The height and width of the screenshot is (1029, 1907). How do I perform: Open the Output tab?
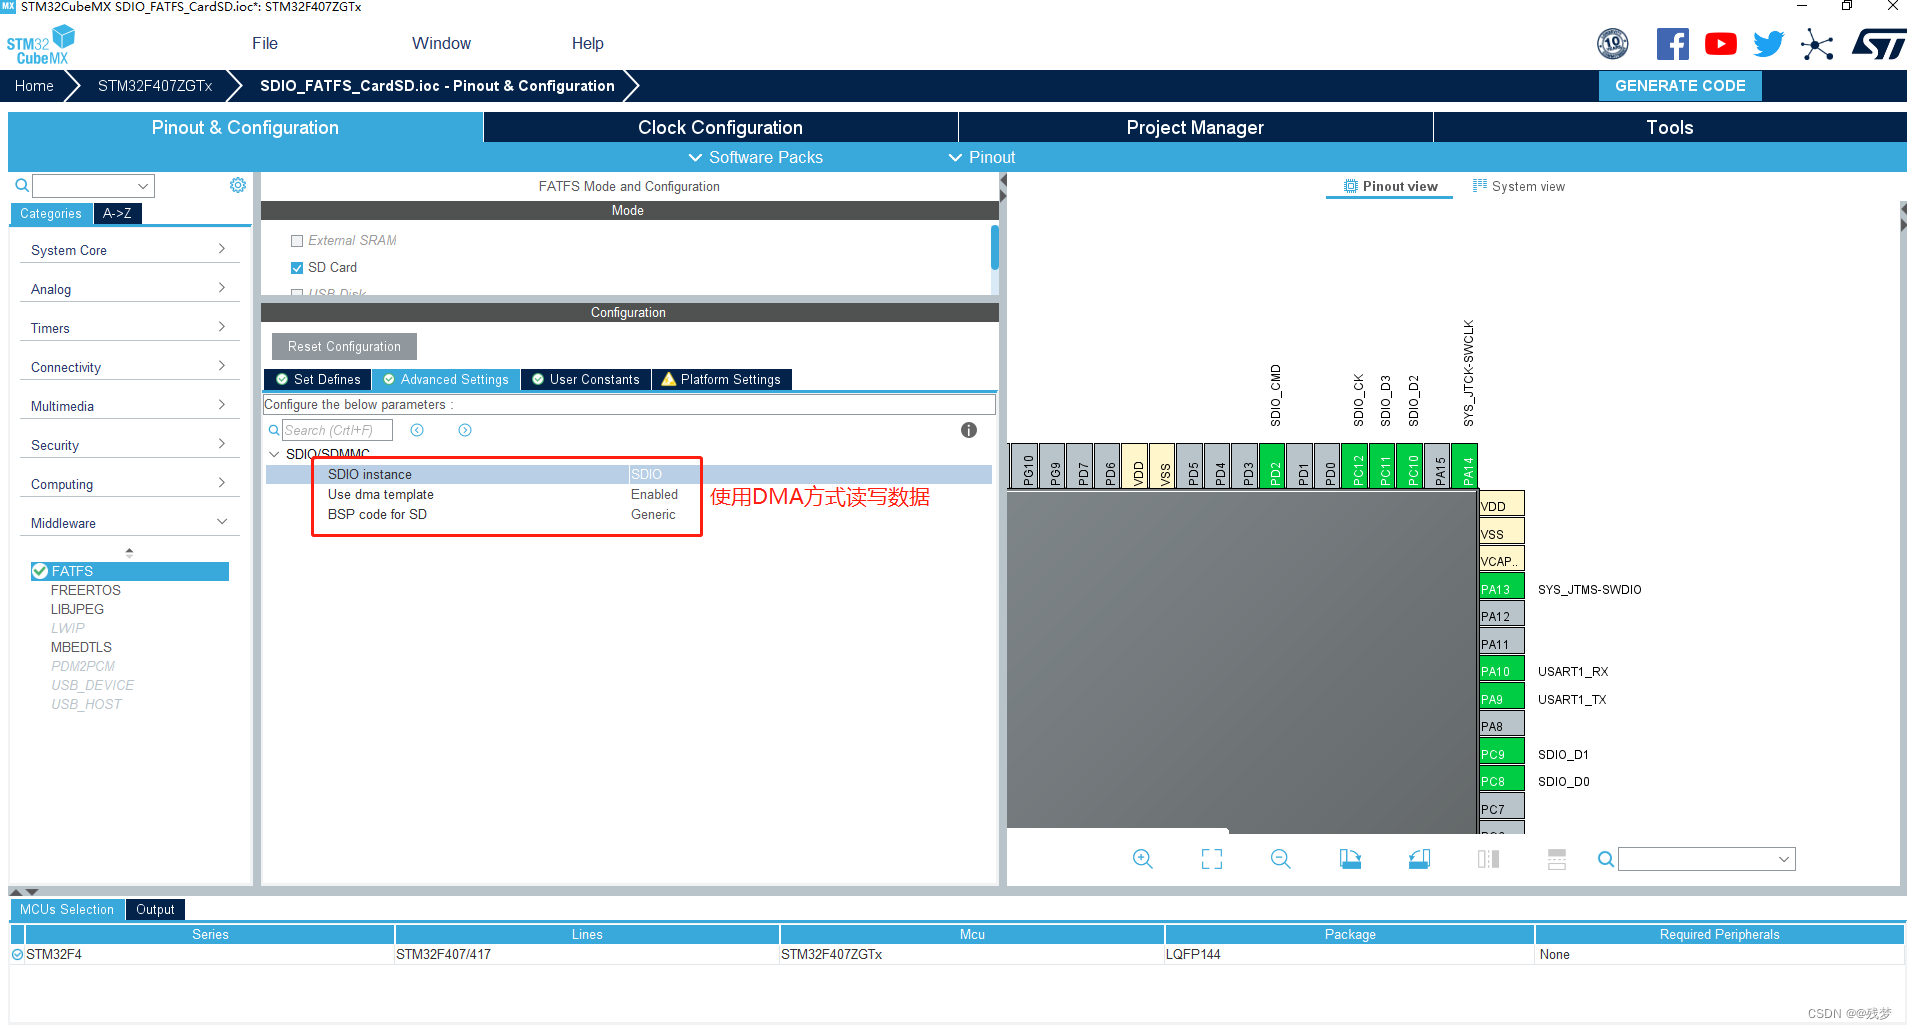(x=155, y=909)
